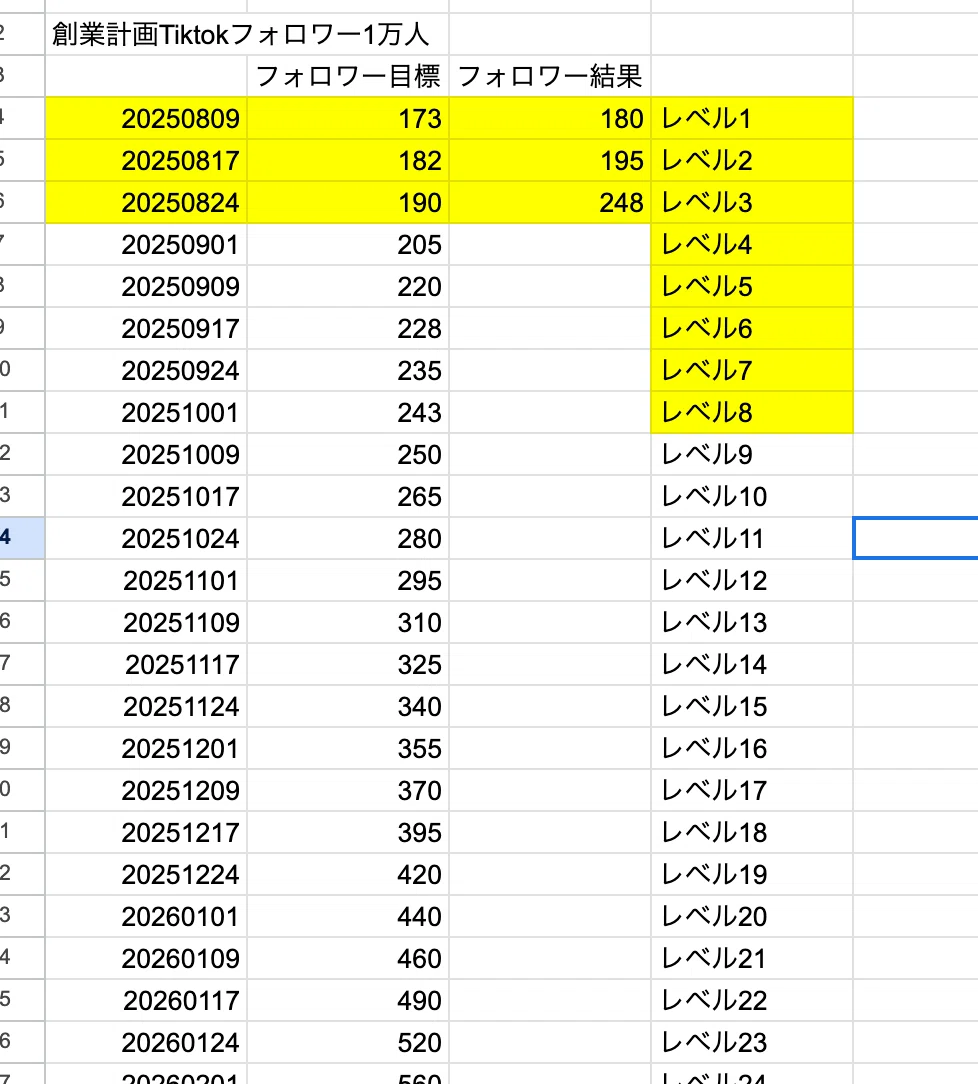Select date cell 20251017
This screenshot has height=1084, width=978.
coord(147,496)
